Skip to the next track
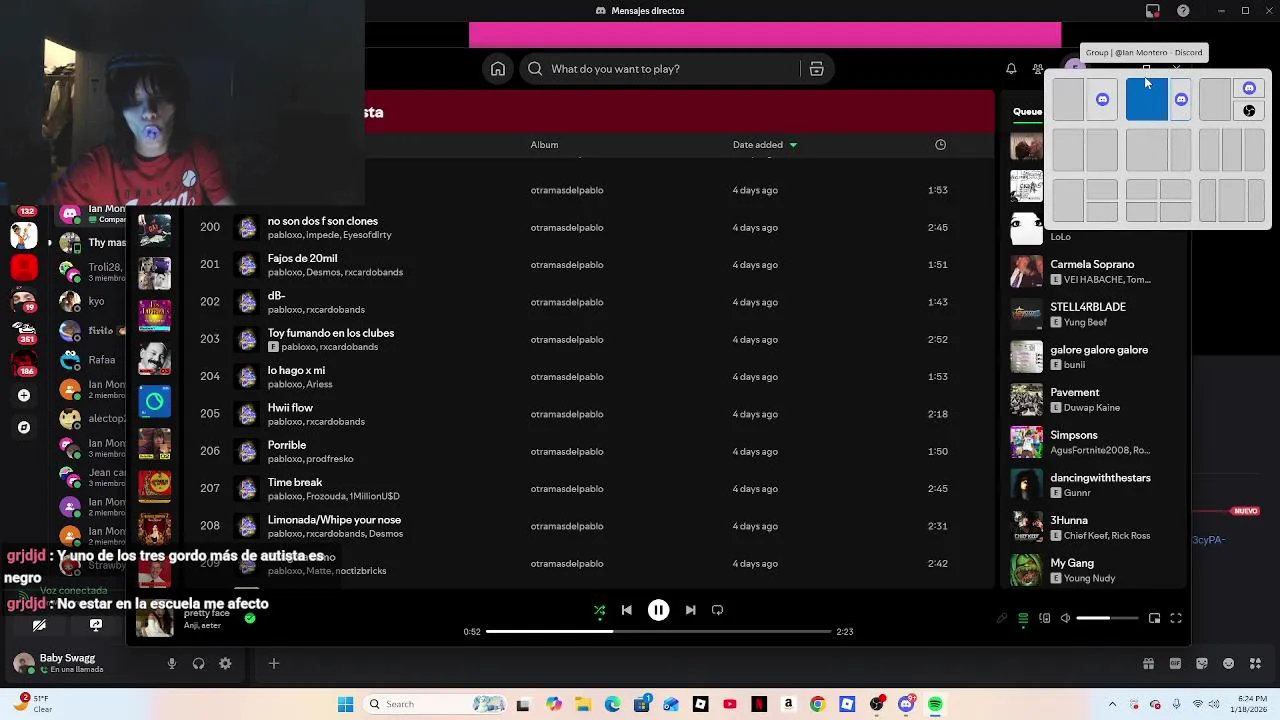The width and height of the screenshot is (1280, 720). [690, 610]
